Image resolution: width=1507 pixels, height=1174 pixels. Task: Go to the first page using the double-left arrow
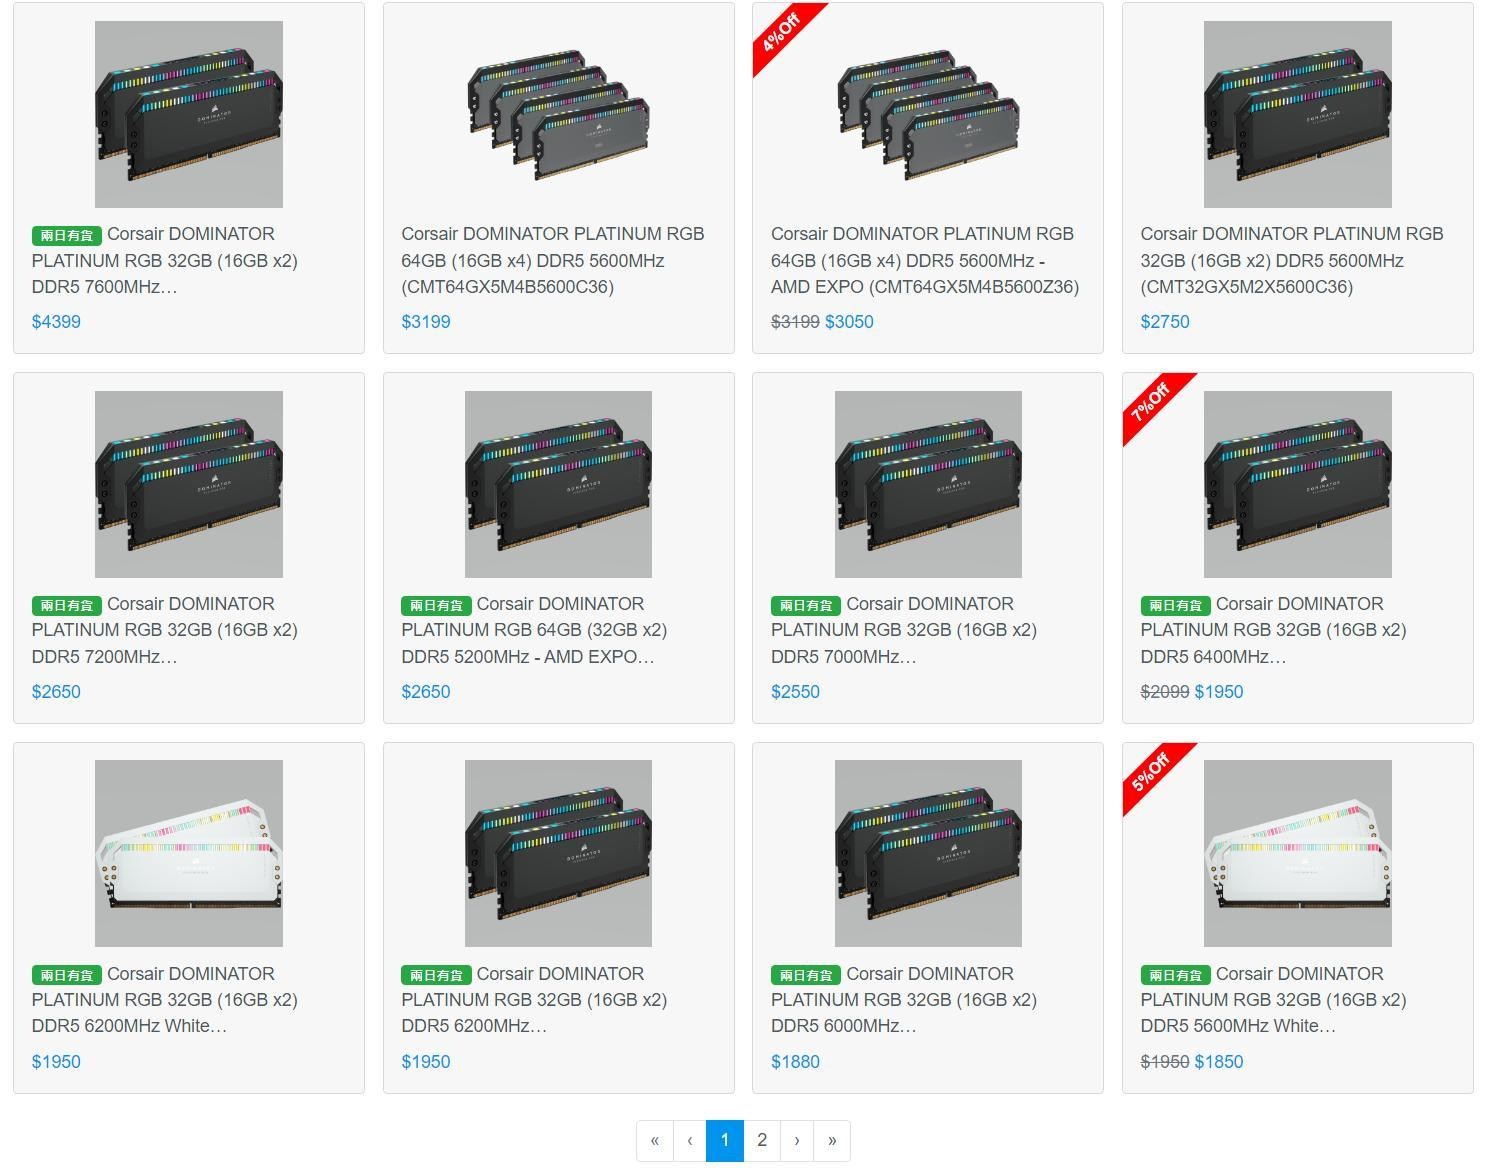tap(654, 1141)
